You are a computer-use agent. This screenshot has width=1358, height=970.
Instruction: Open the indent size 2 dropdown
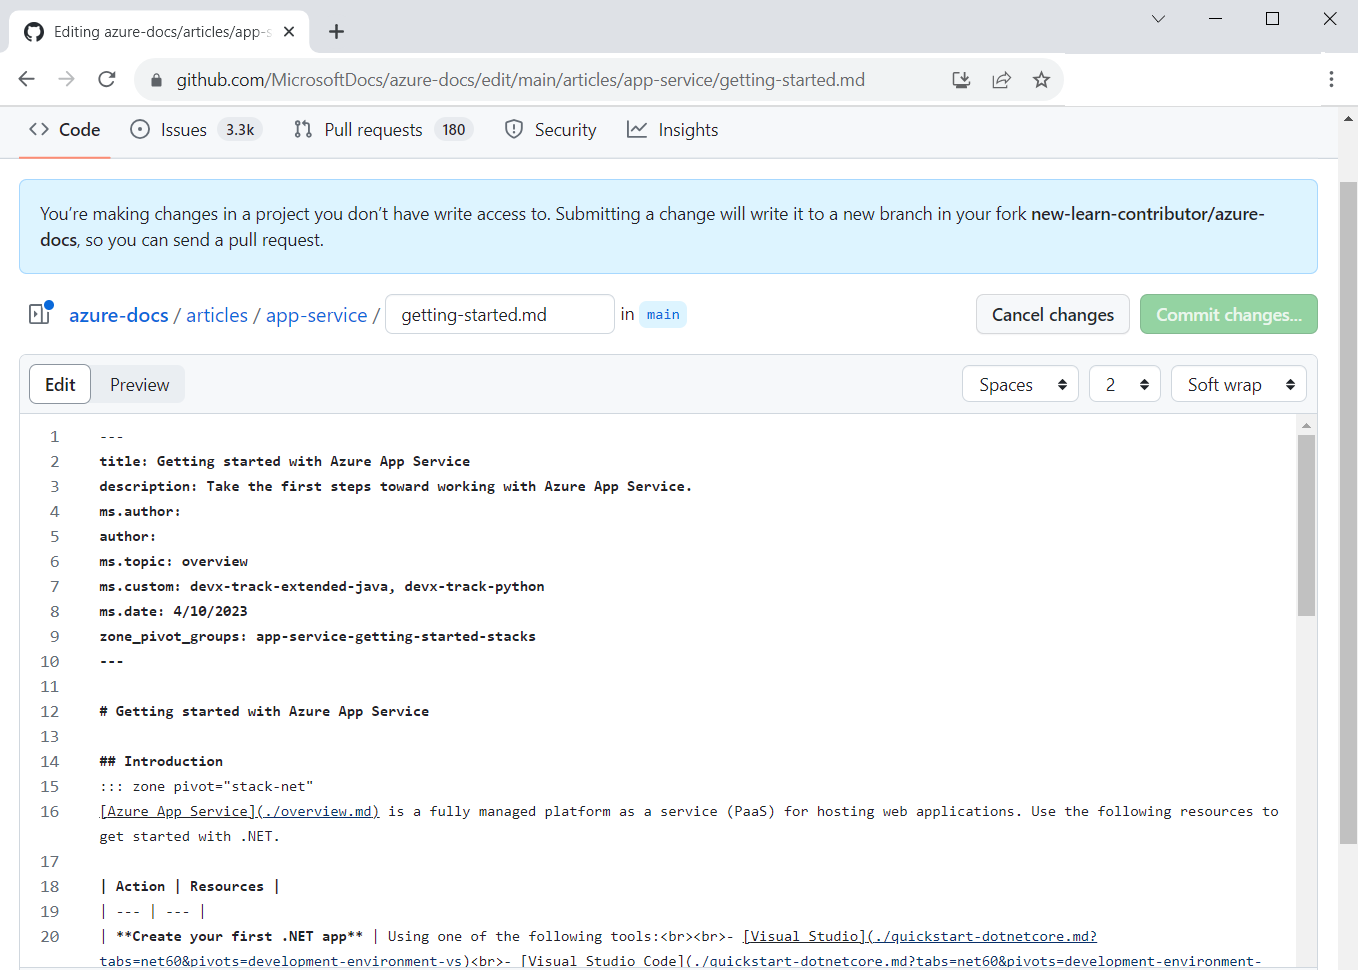(1124, 383)
